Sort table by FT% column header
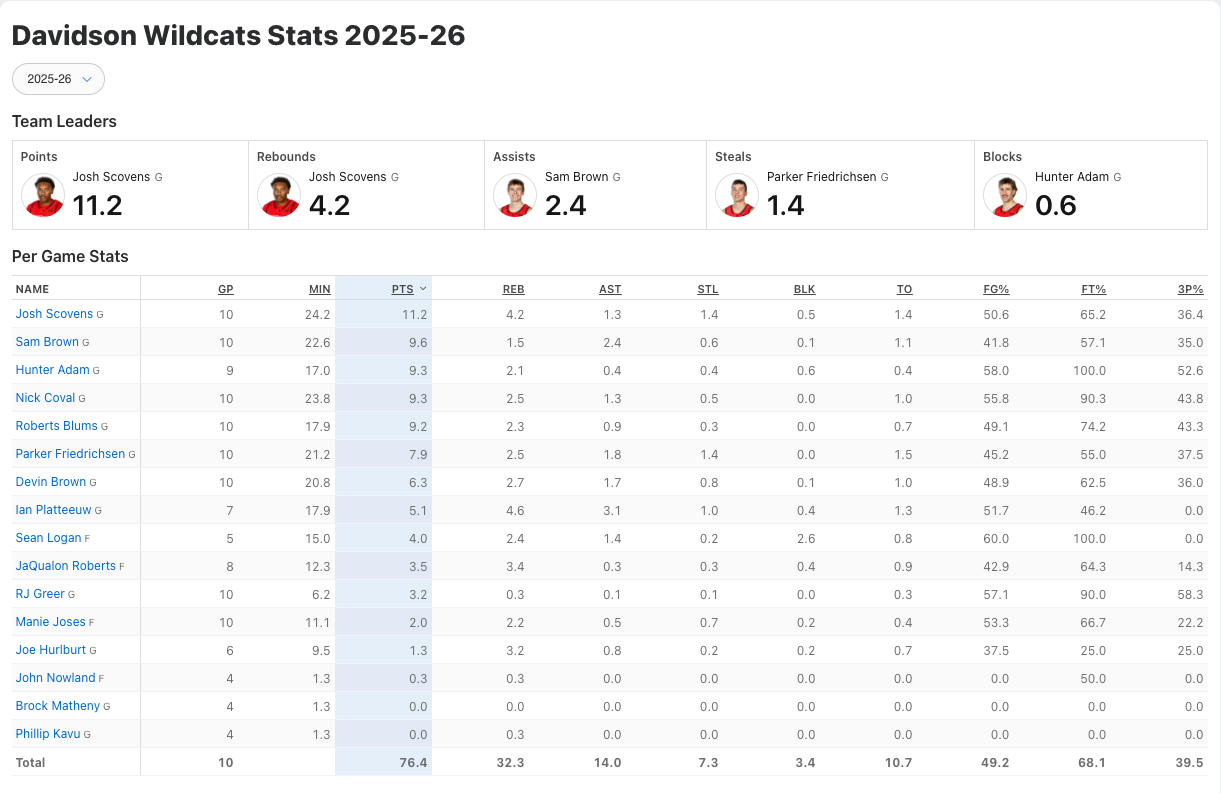The width and height of the screenshot is (1221, 794). pyautogui.click(x=1093, y=289)
